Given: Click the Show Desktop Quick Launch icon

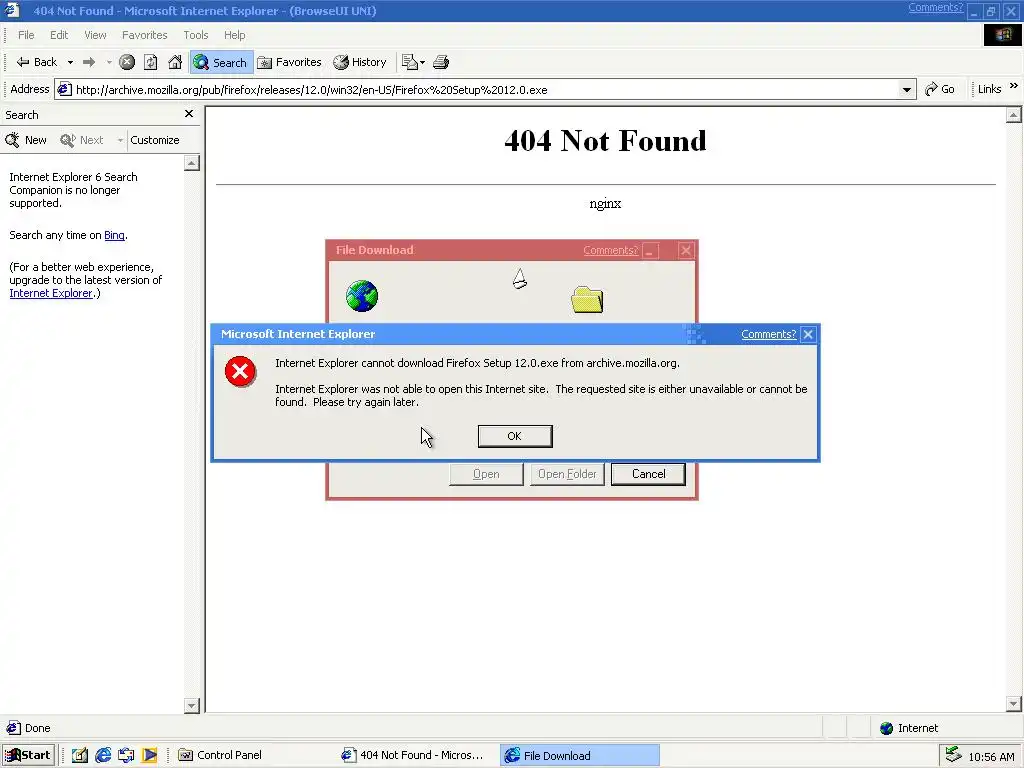Looking at the screenshot, I should tap(80, 755).
